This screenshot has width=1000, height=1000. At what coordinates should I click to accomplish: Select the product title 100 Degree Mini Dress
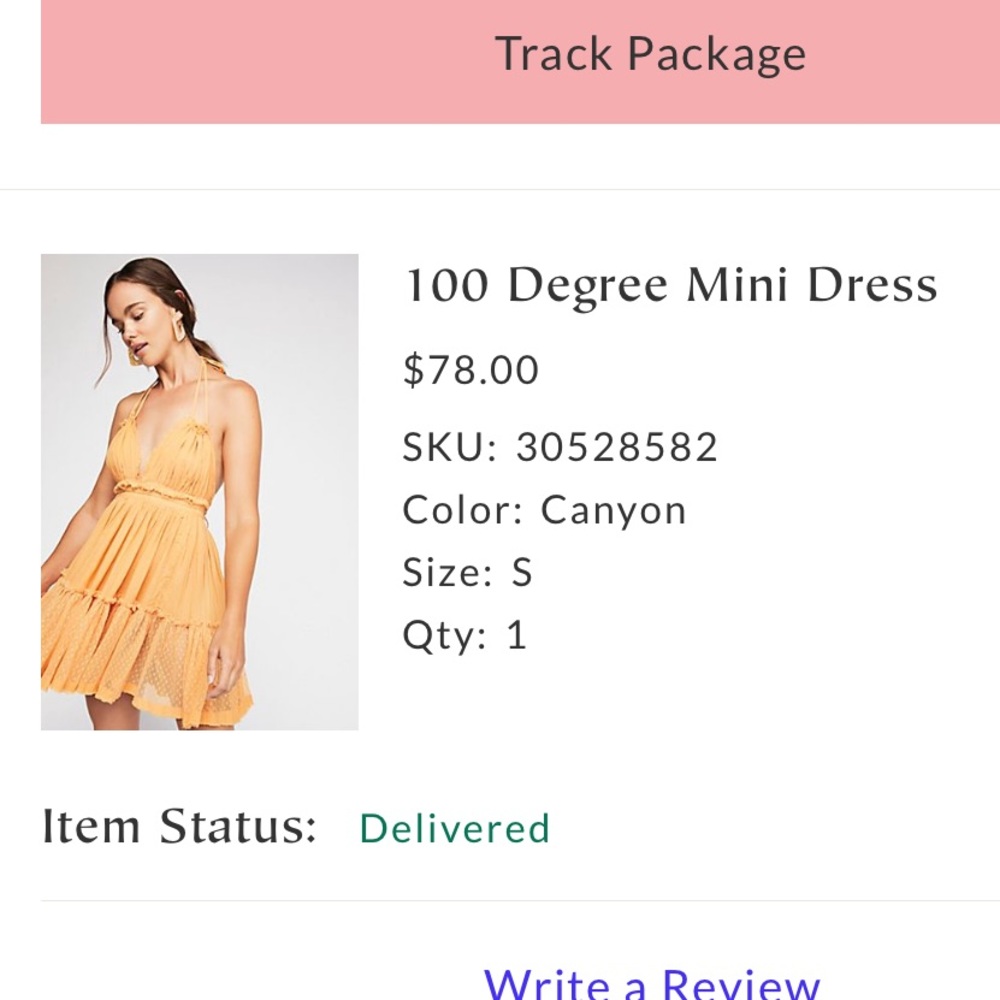point(669,284)
